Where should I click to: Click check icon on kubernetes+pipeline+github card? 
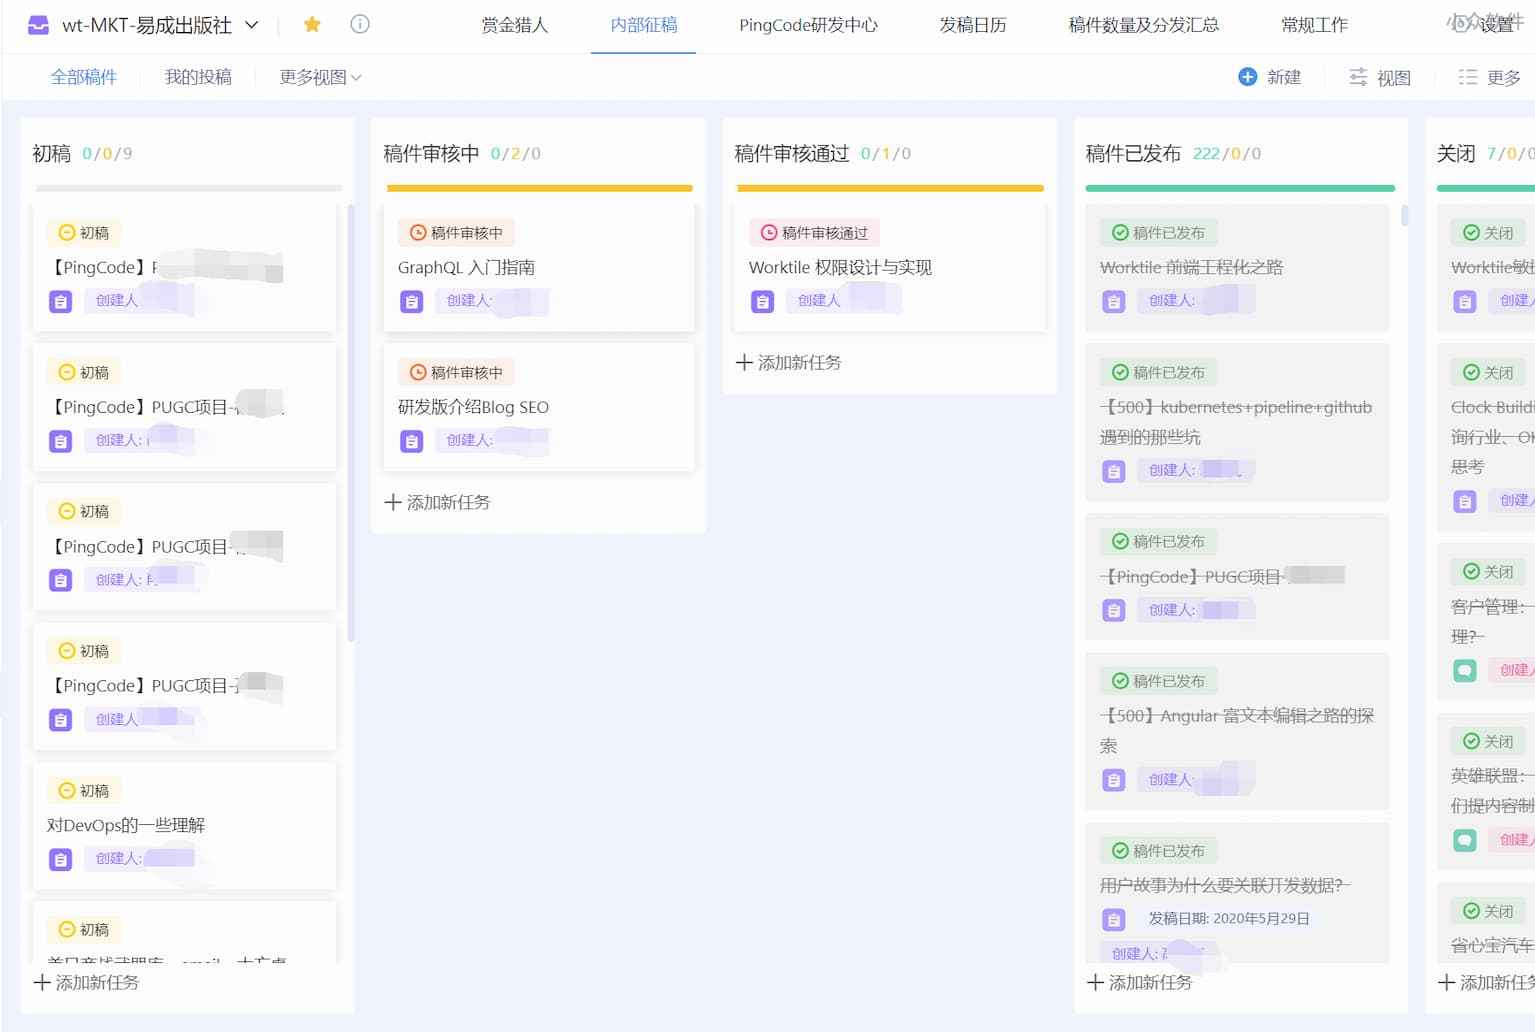1120,372
